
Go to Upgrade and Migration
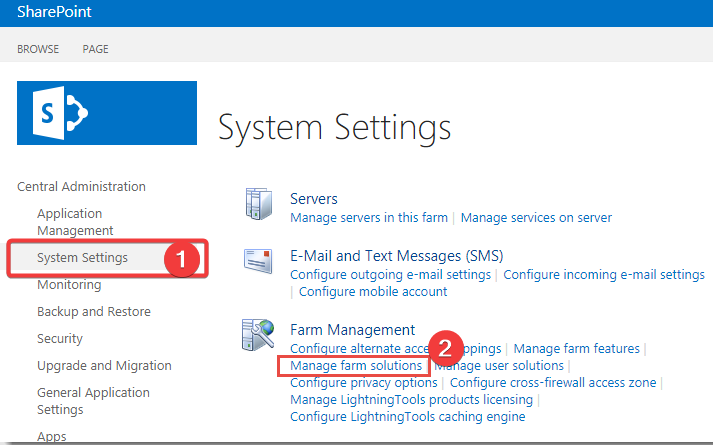click(104, 366)
